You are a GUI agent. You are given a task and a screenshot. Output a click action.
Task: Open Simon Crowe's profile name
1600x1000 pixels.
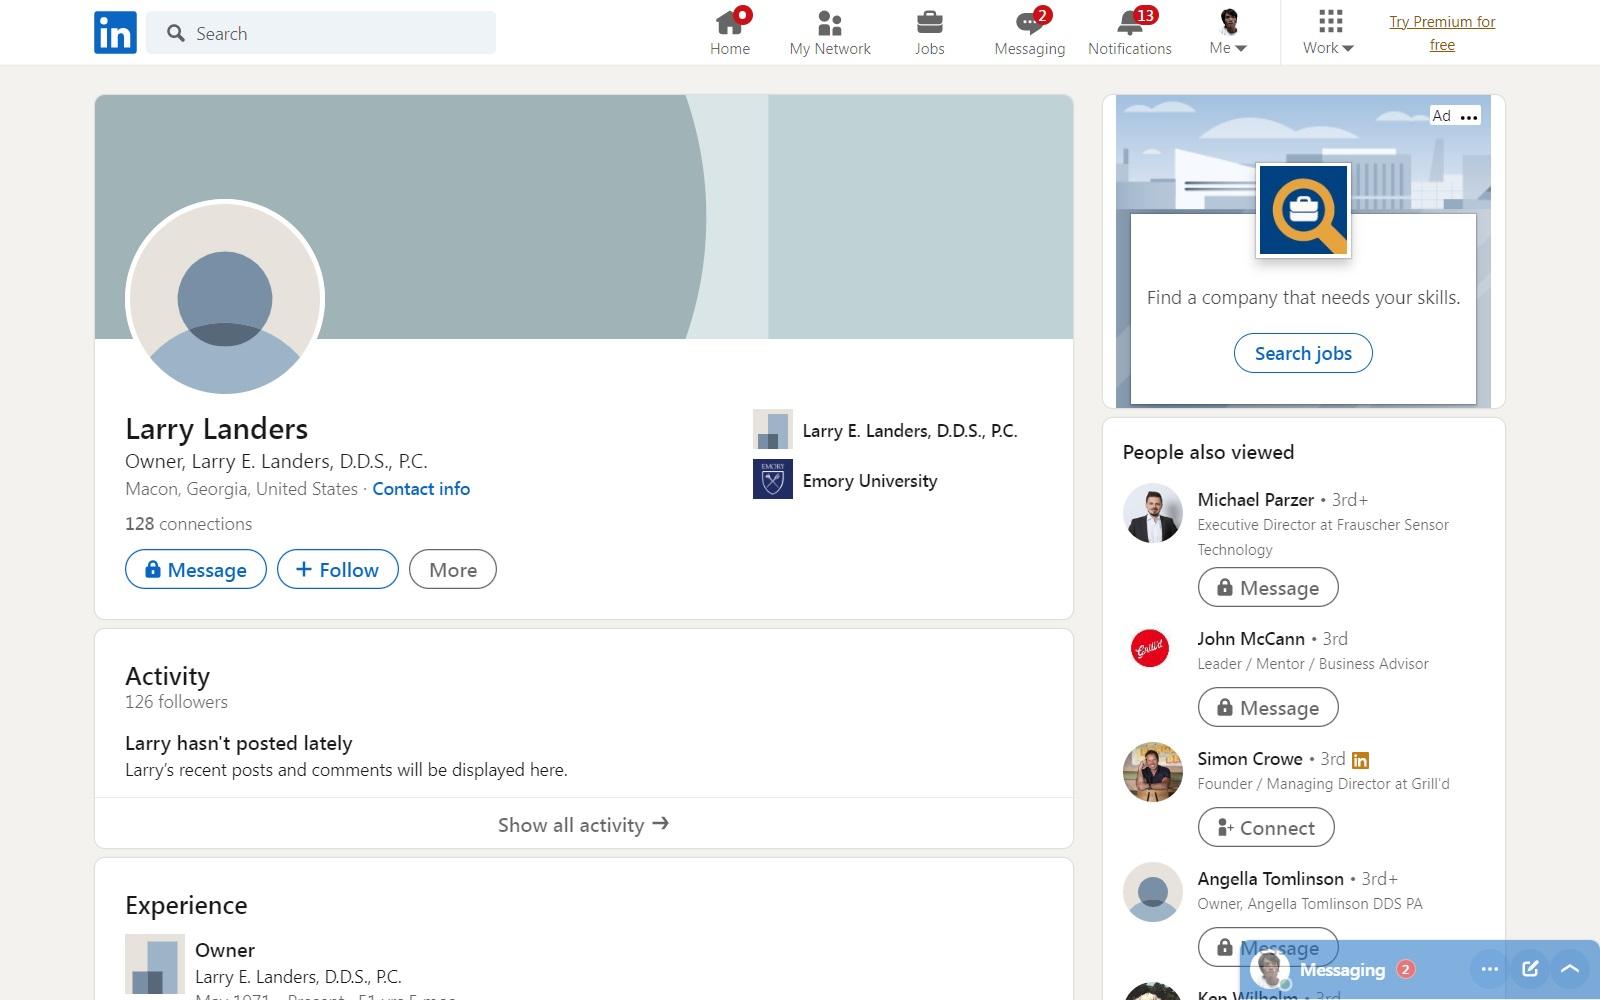(x=1250, y=759)
